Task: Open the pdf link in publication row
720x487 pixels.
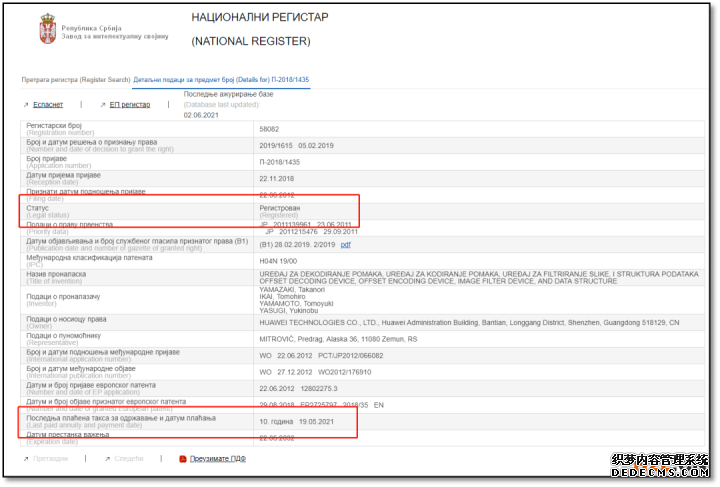Action: [346, 245]
